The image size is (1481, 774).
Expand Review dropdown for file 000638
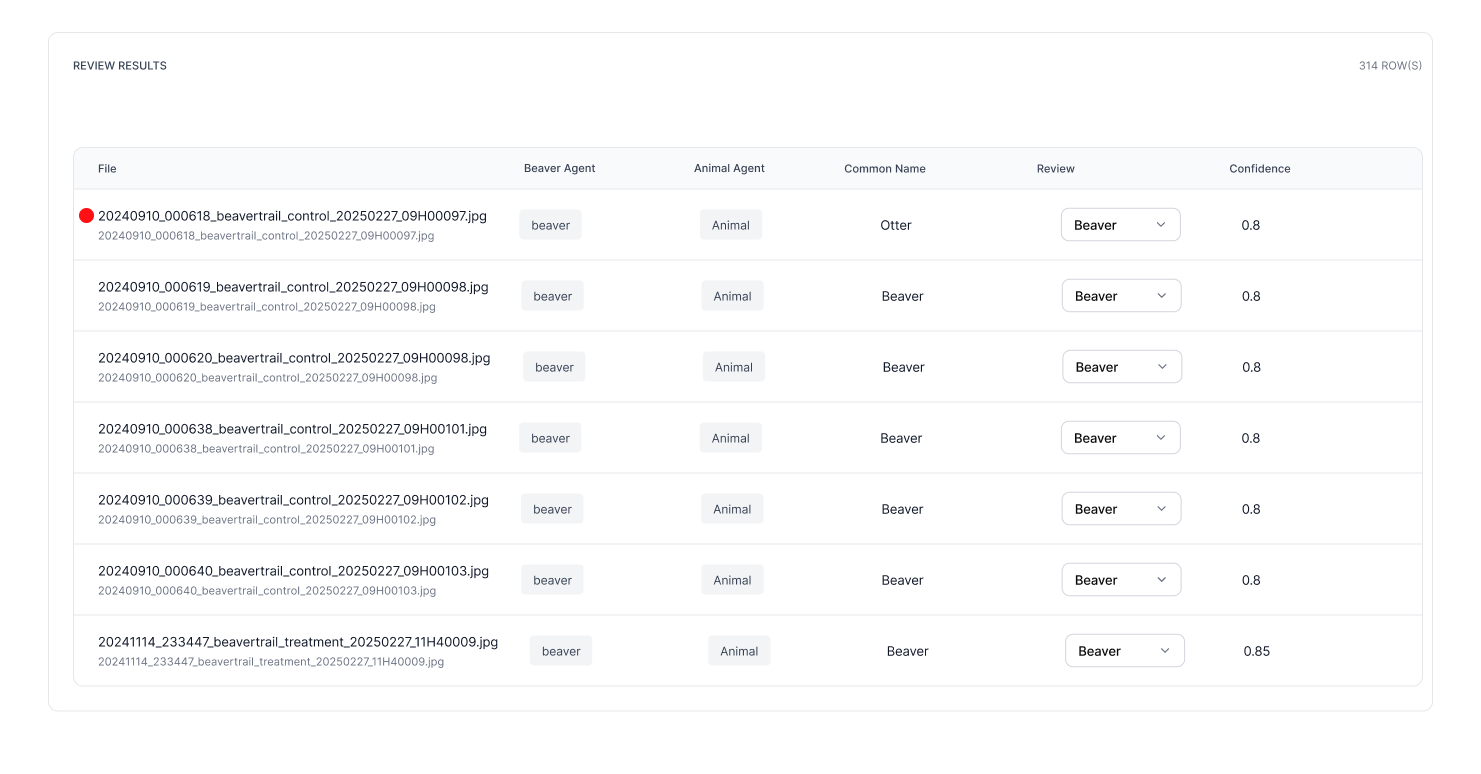tap(1120, 438)
